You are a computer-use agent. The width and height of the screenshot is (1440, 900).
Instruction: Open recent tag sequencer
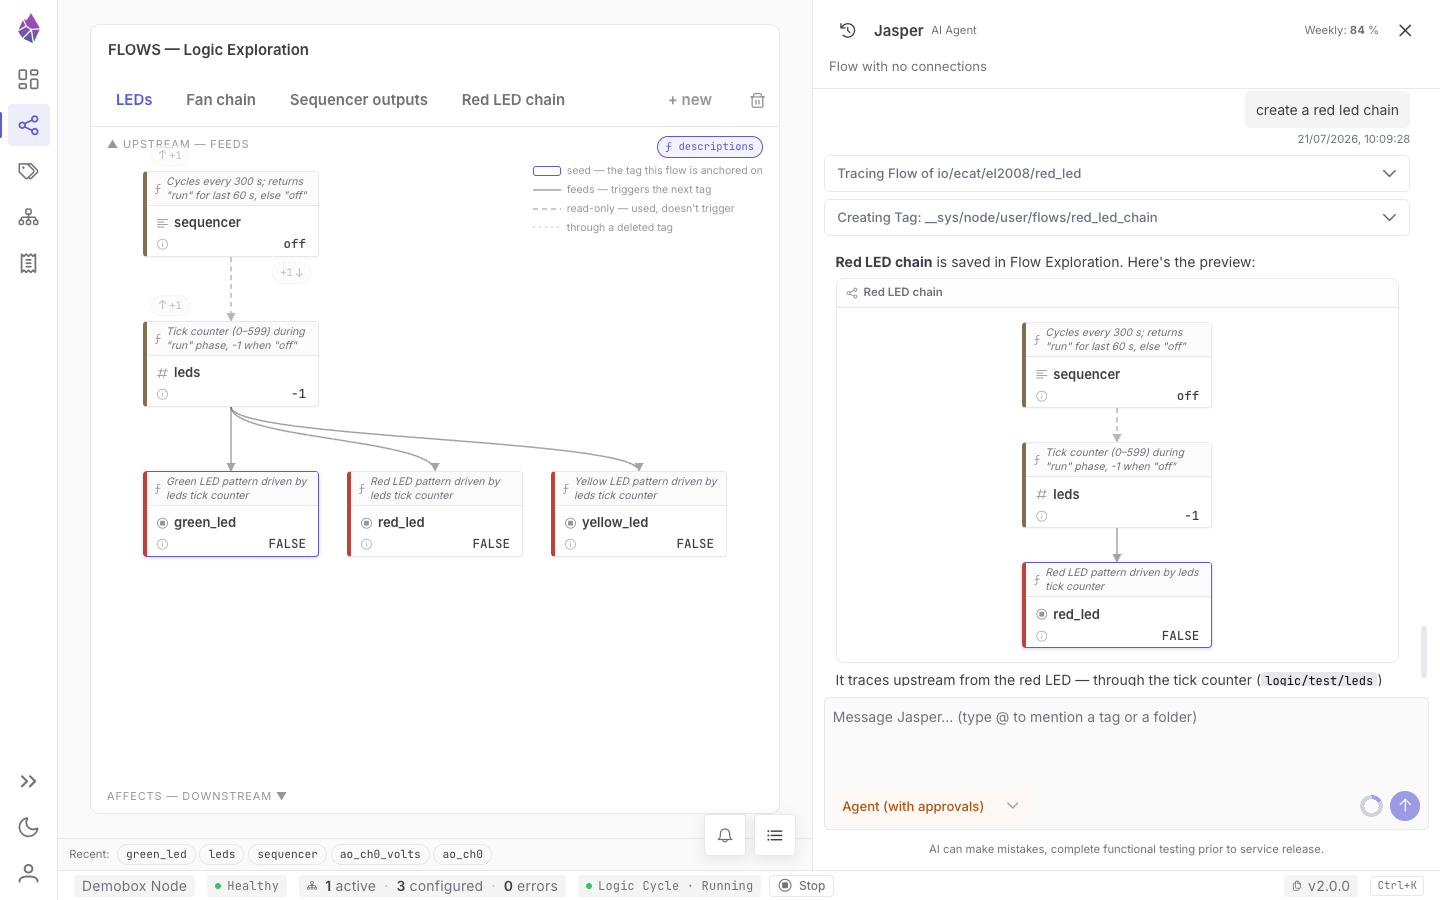[288, 854]
